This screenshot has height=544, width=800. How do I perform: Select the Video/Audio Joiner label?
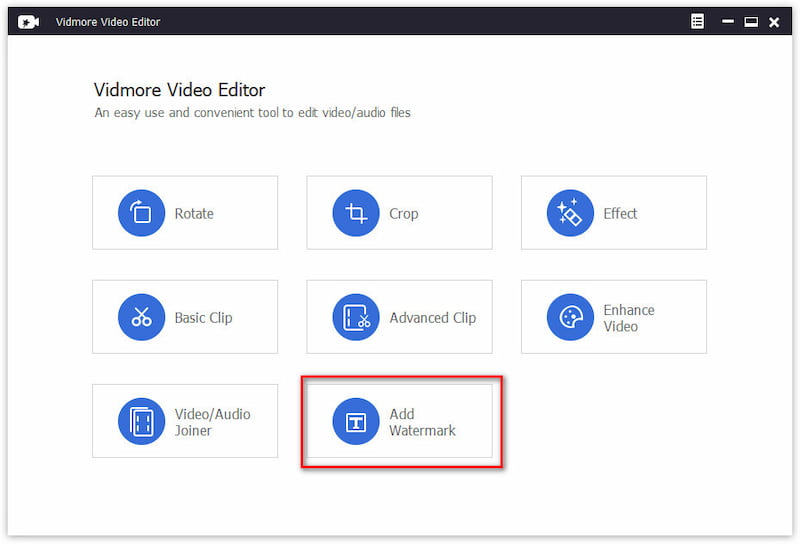pos(212,422)
